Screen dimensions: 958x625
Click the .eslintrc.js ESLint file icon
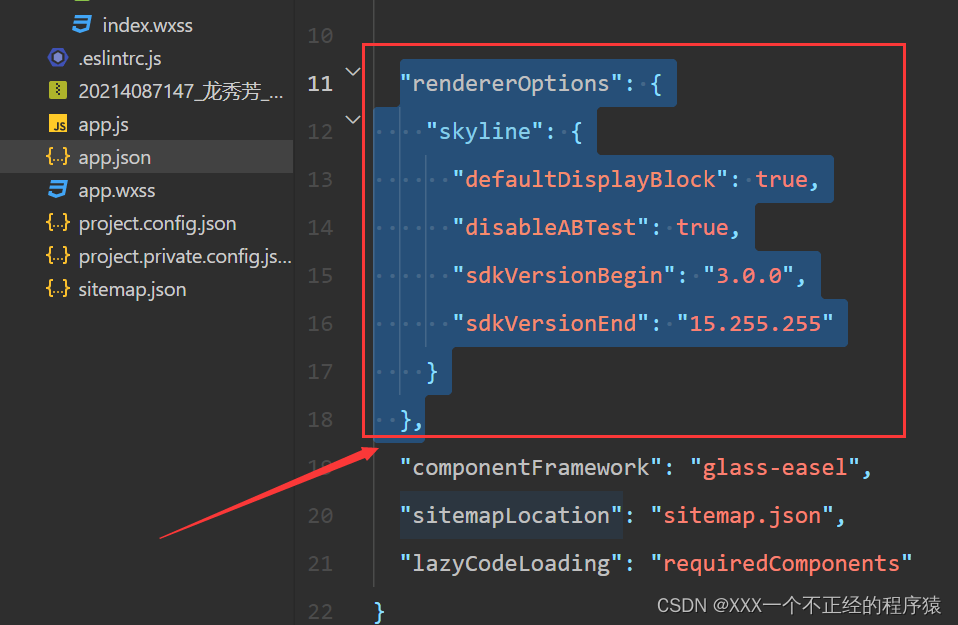click(x=58, y=57)
